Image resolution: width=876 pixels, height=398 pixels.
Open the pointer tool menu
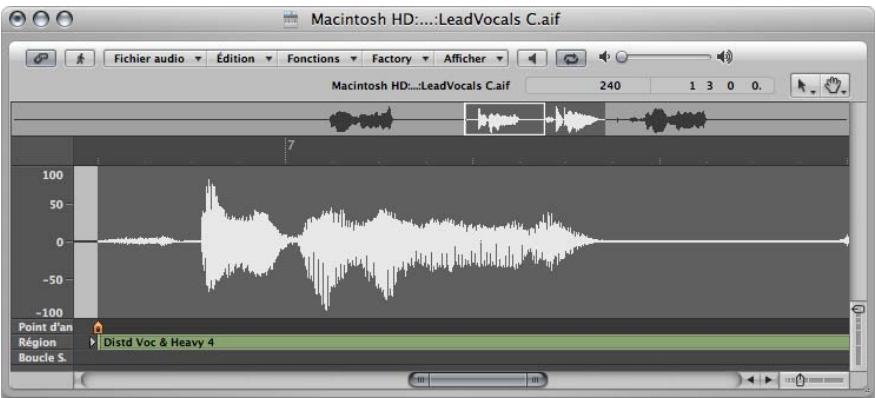click(x=805, y=87)
